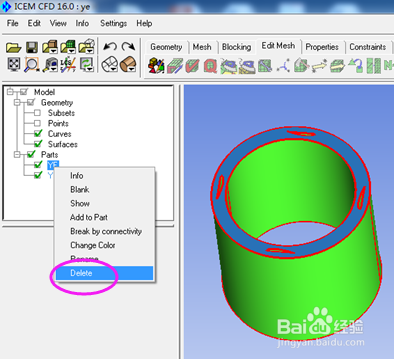This screenshot has height=360, width=394.
Task: Click the Open Project folder icon
Action: 13,47
